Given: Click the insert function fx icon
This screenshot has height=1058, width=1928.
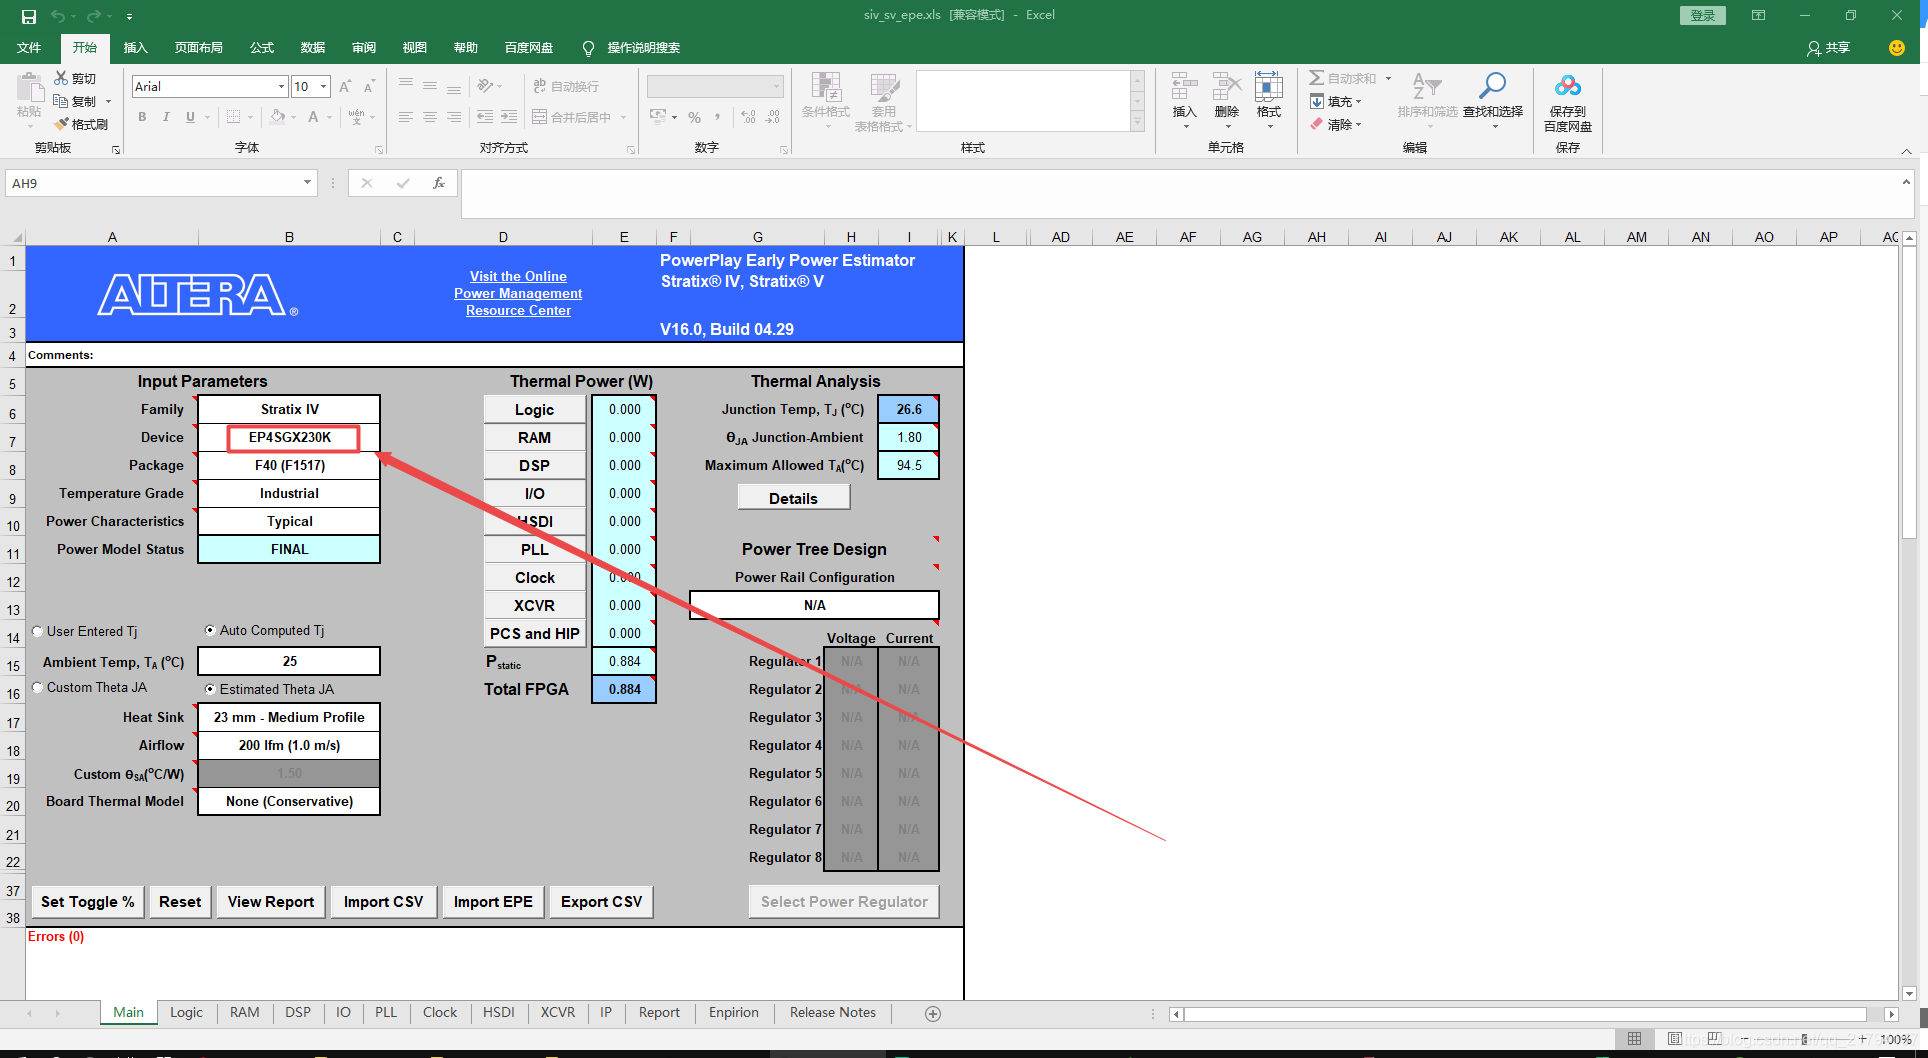Looking at the screenshot, I should click(x=439, y=183).
